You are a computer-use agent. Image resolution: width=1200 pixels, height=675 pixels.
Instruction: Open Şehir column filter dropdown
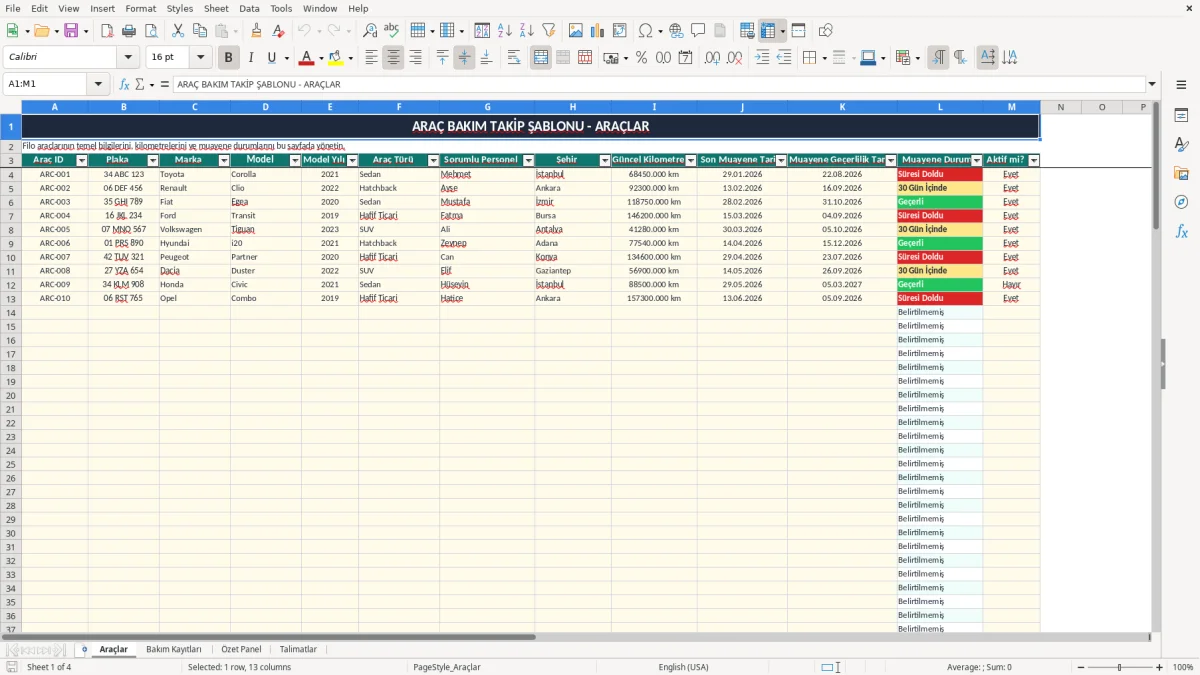(605, 160)
